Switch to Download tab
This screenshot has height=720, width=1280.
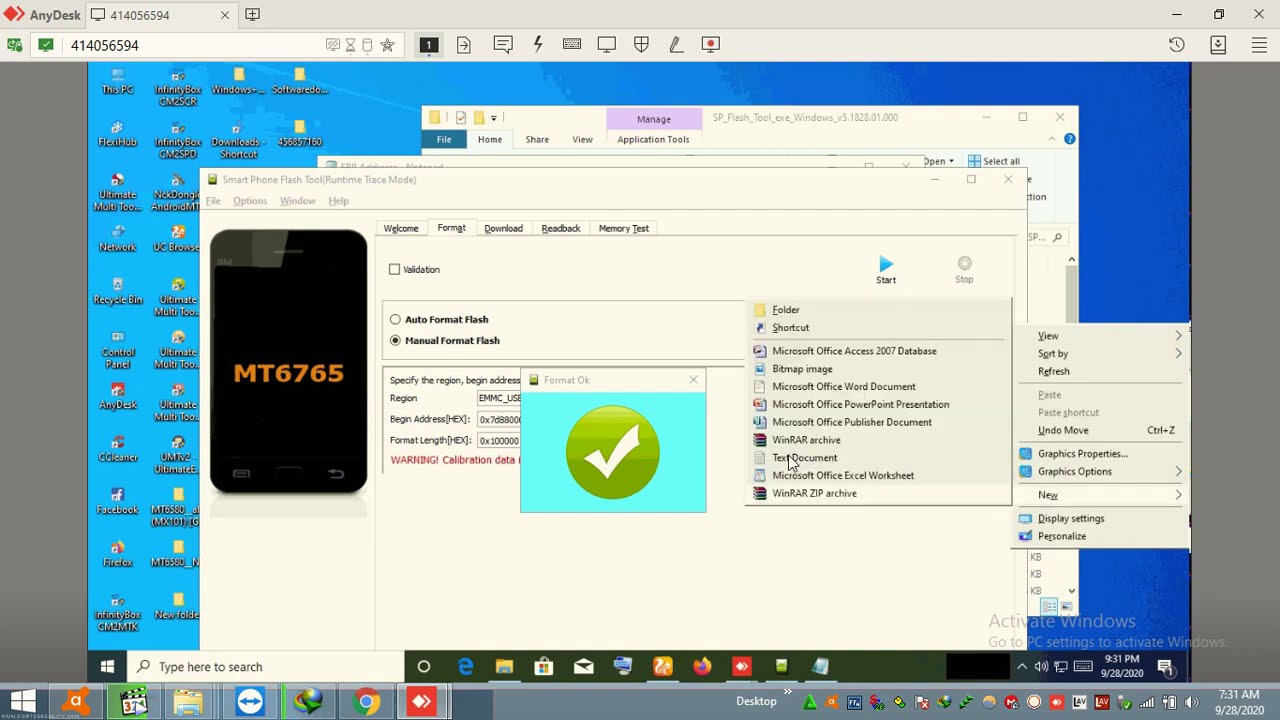[503, 229]
